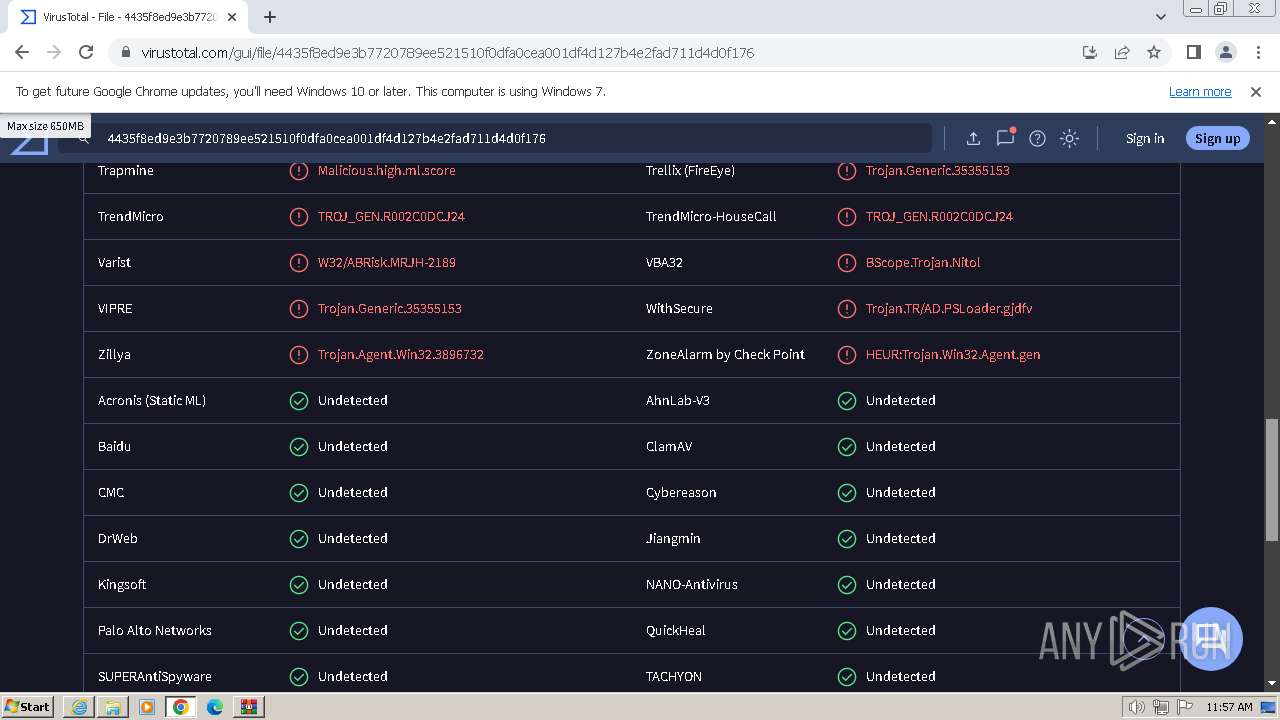Click VIPRE Trojan.Generic.35355153 result
This screenshot has width=1280, height=720.
(390, 308)
